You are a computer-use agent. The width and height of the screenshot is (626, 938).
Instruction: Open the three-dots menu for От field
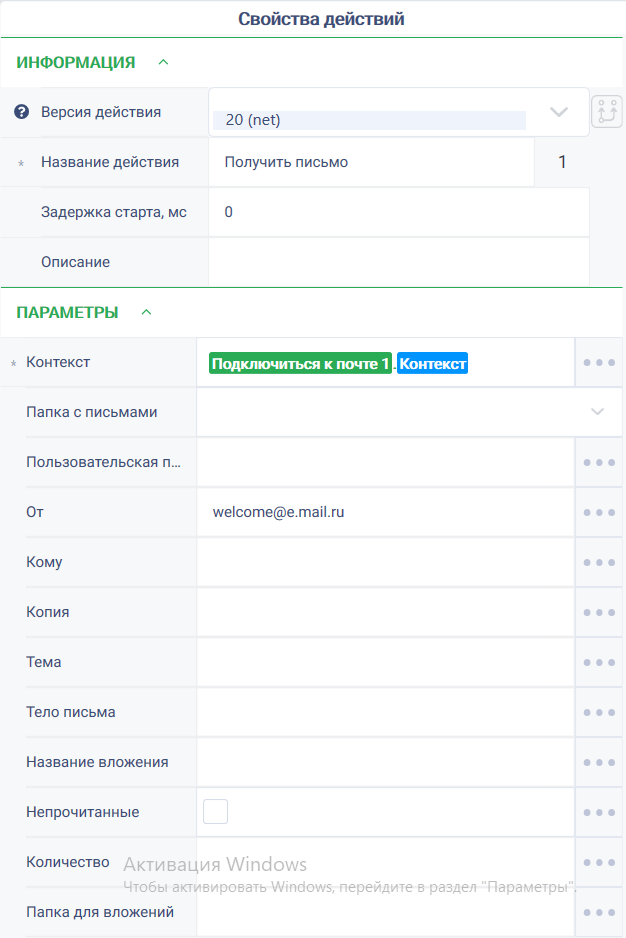pyautogui.click(x=599, y=513)
